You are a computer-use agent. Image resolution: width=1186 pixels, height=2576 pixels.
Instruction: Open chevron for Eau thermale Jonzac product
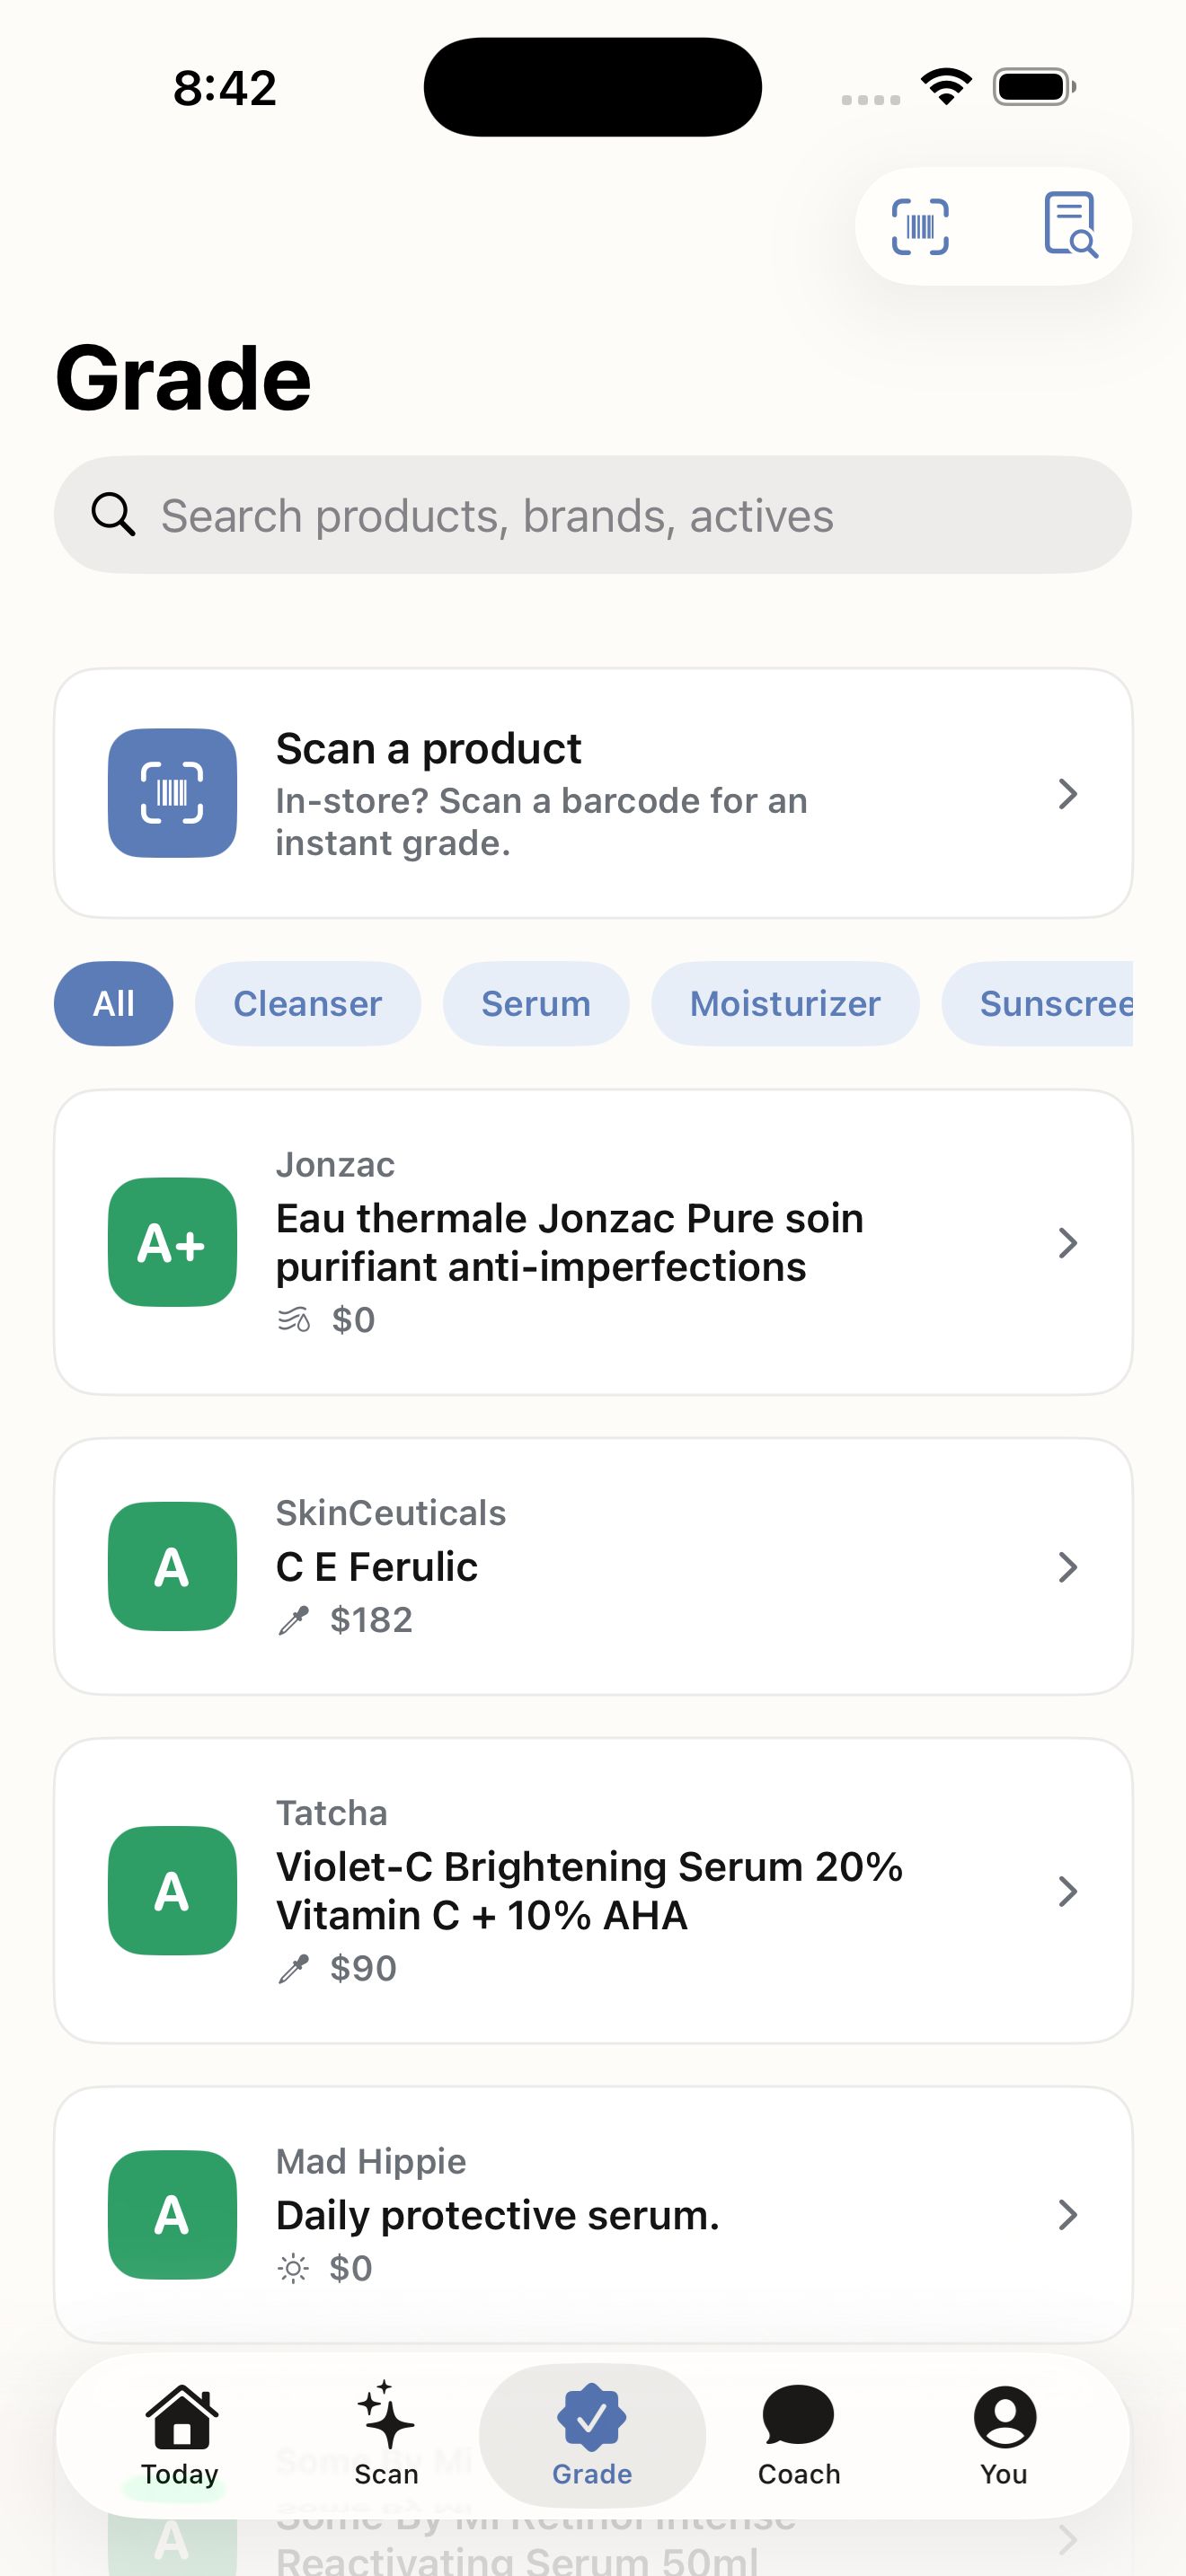coord(1068,1243)
